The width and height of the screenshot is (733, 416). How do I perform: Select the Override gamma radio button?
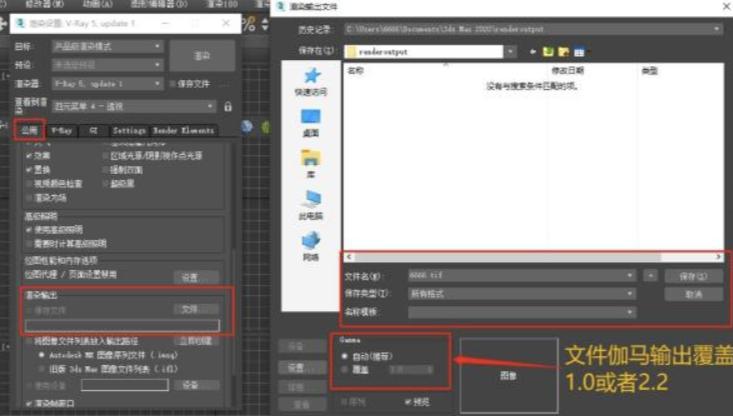346,368
